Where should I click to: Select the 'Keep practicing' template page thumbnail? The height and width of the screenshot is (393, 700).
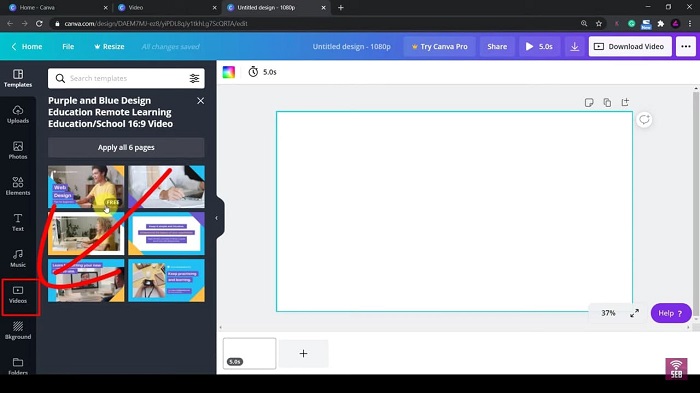pos(167,280)
